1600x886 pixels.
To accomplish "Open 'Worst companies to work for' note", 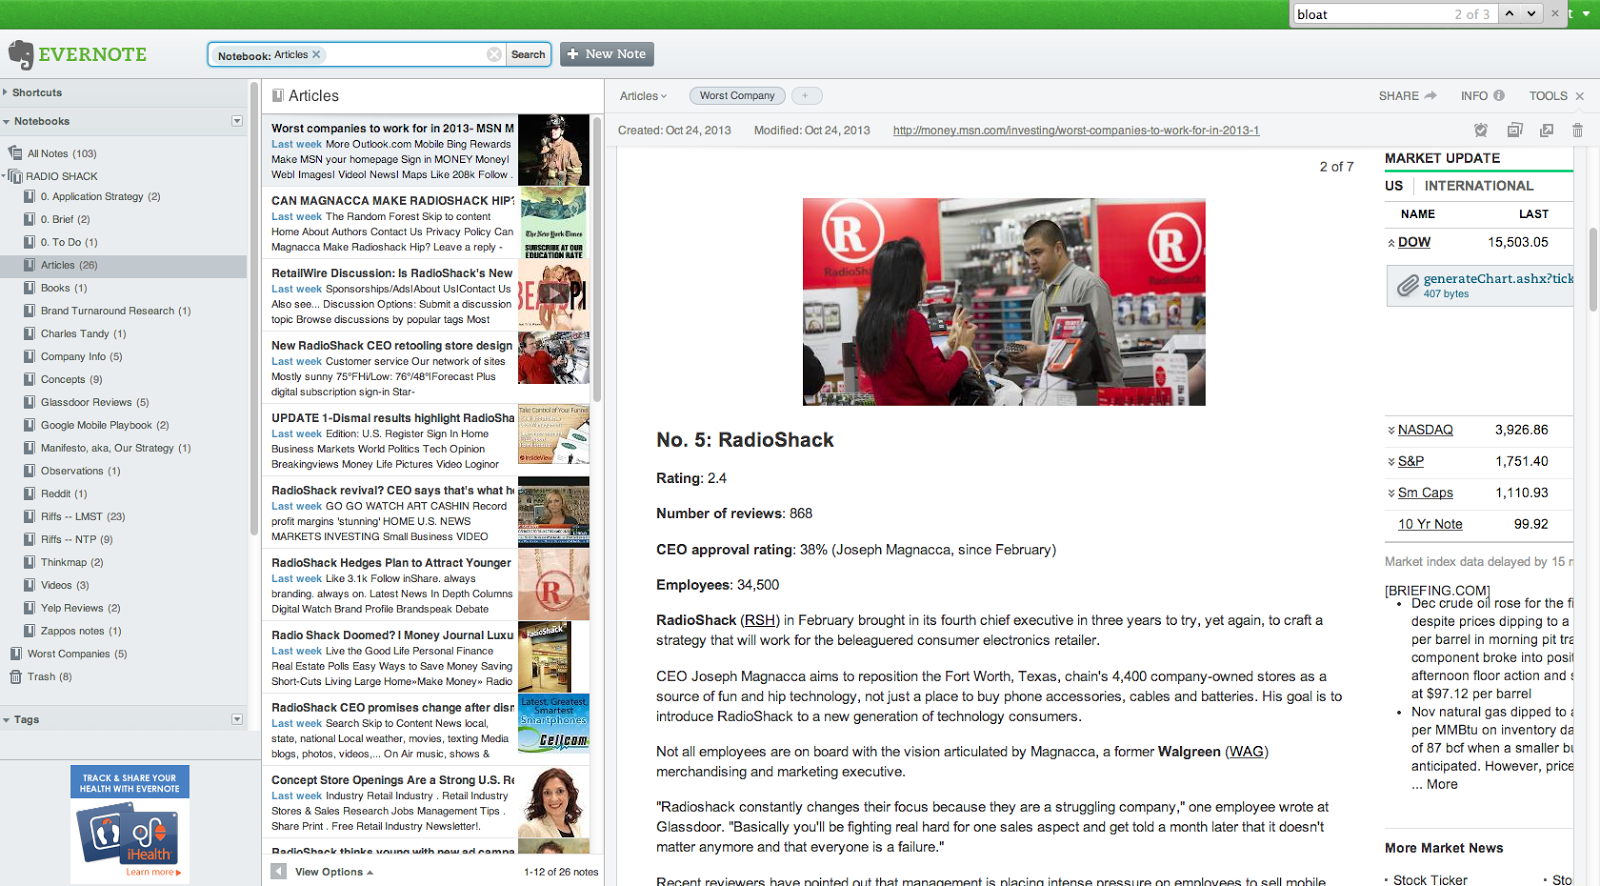I will point(426,150).
